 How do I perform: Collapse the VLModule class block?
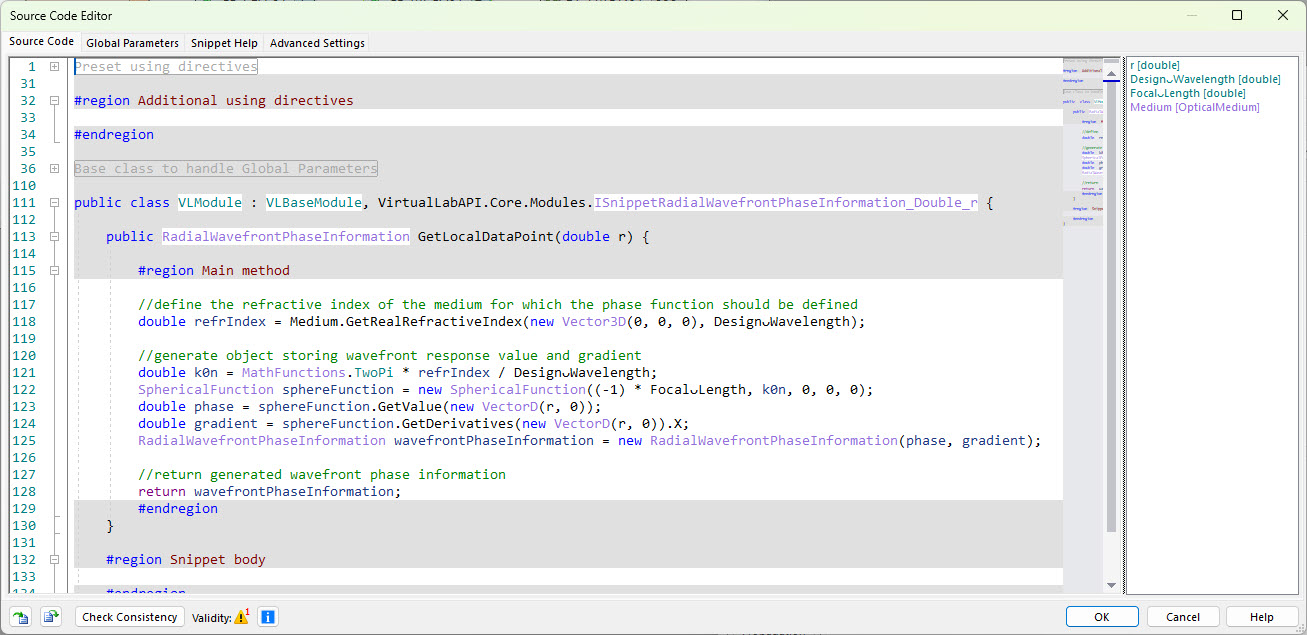(x=54, y=202)
